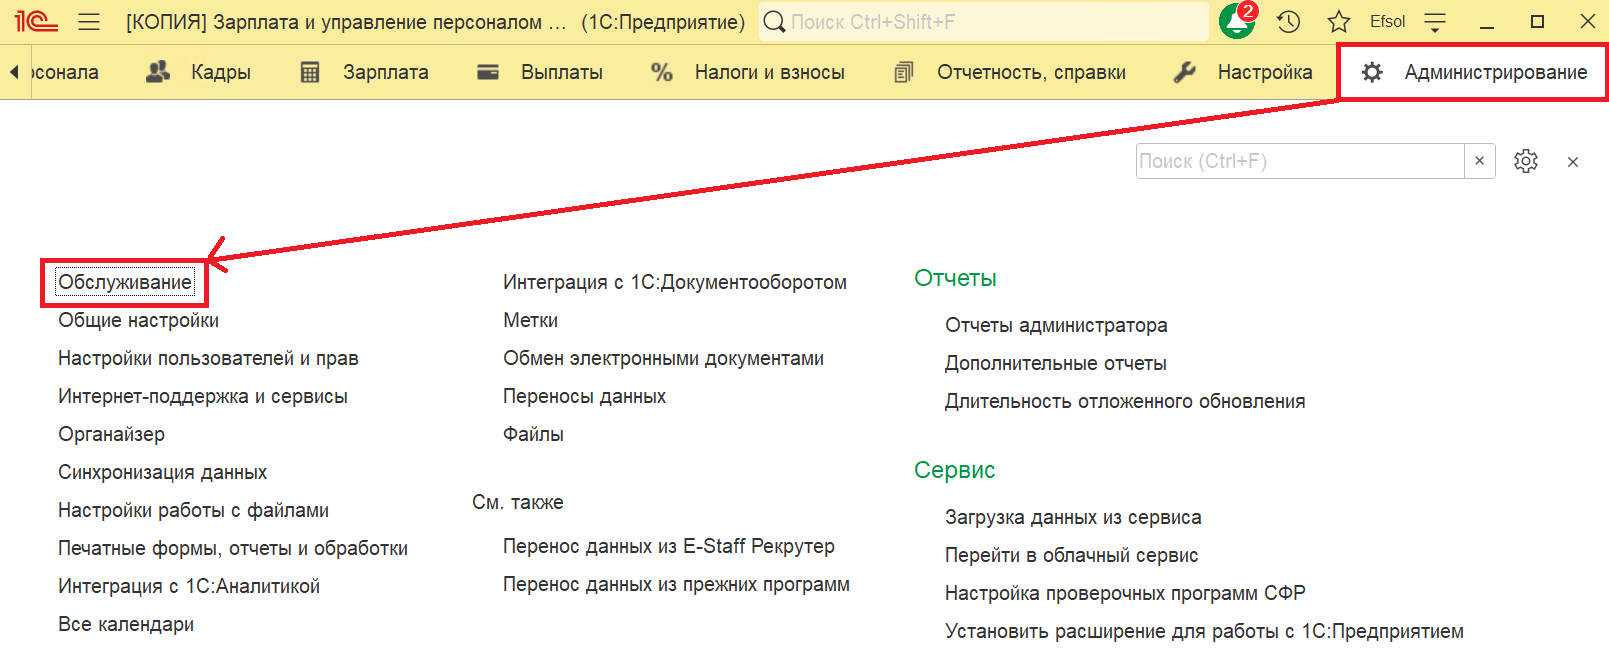Click the 1C logo icon

point(36,21)
